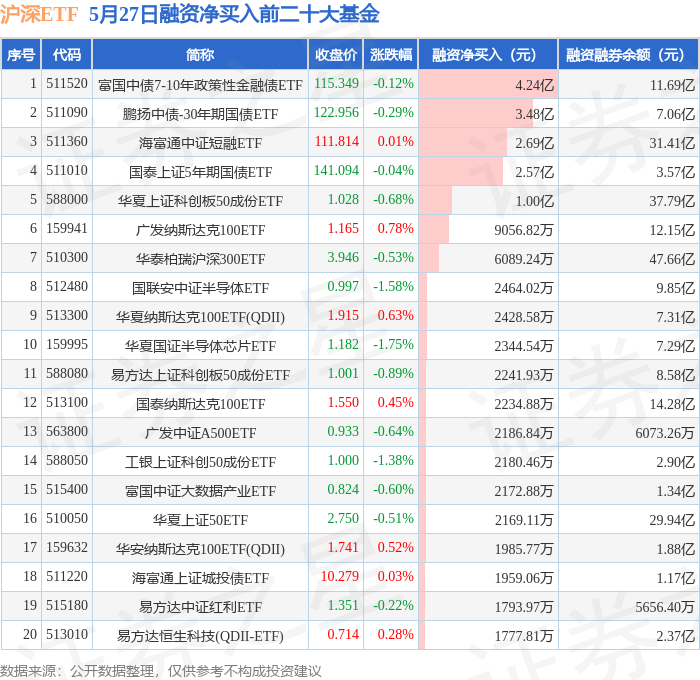This screenshot has width=700, height=680.
Task: Select 海富通中证短融ETF name
Action: (200, 143)
